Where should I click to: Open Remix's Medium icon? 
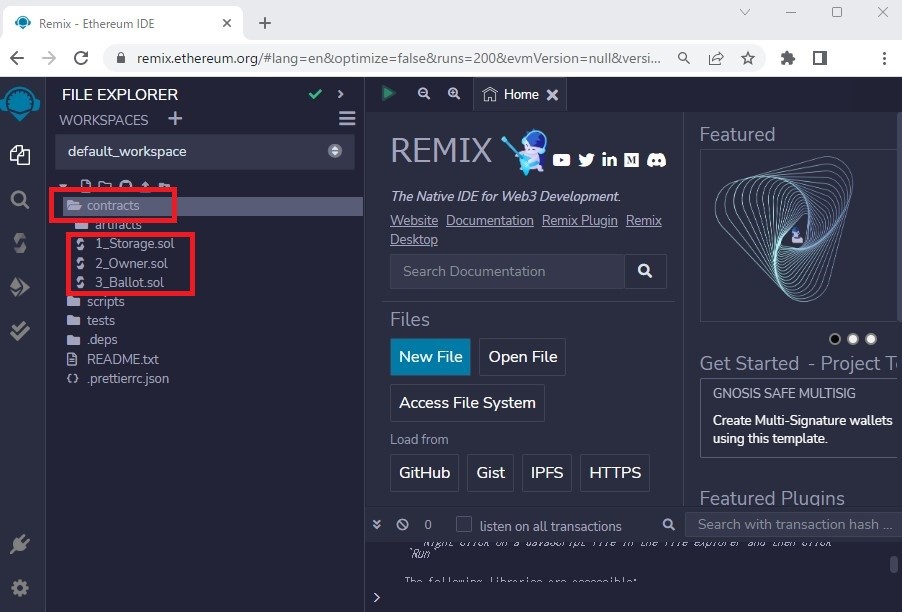click(x=632, y=160)
